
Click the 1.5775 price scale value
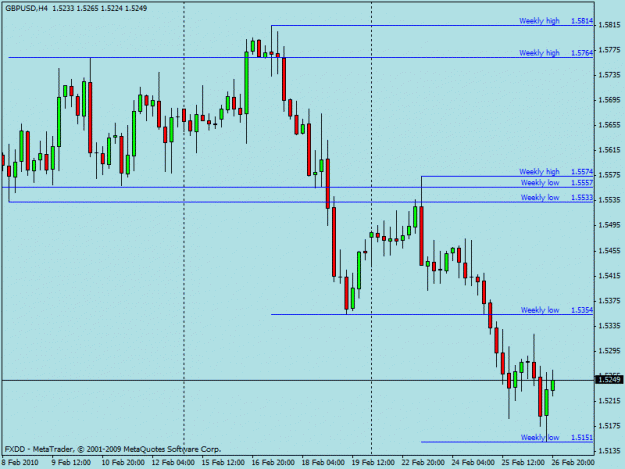click(609, 50)
